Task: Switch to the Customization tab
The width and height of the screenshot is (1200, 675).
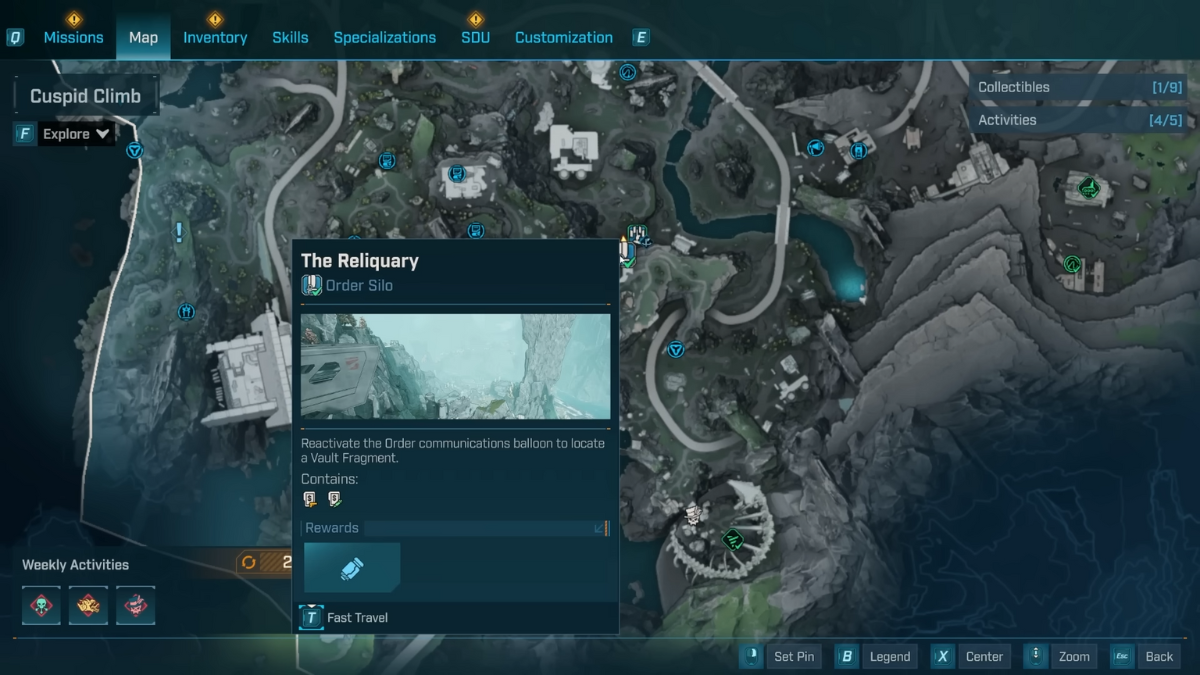Action: [564, 37]
